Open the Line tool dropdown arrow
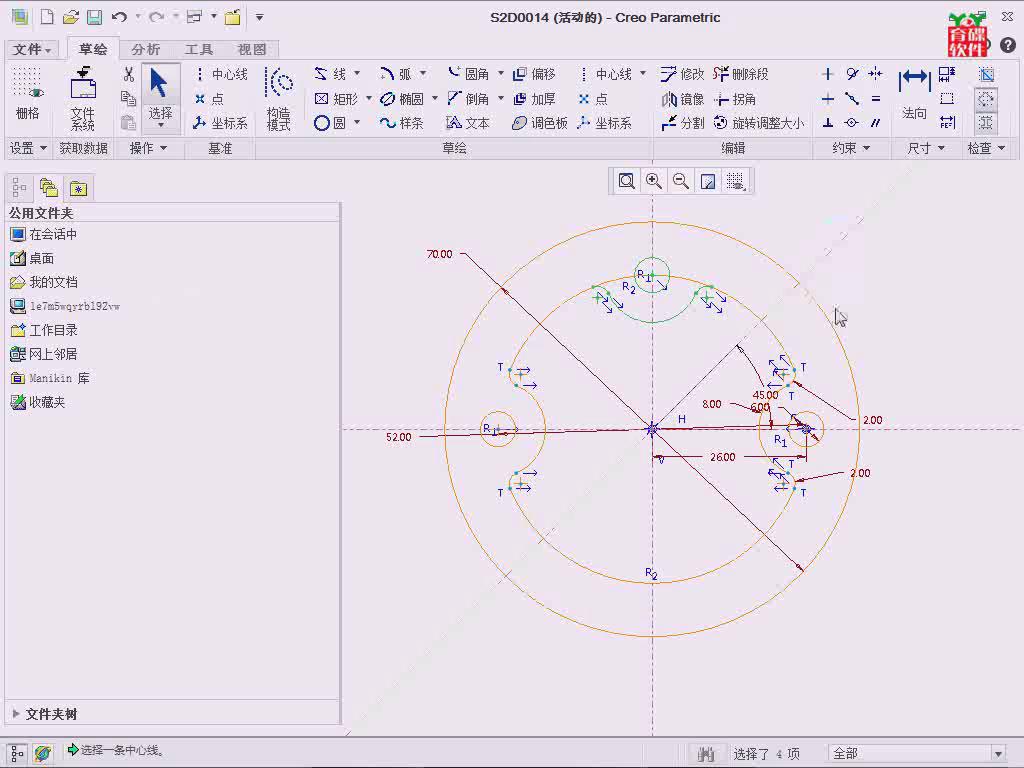The height and width of the screenshot is (768, 1024). (357, 73)
